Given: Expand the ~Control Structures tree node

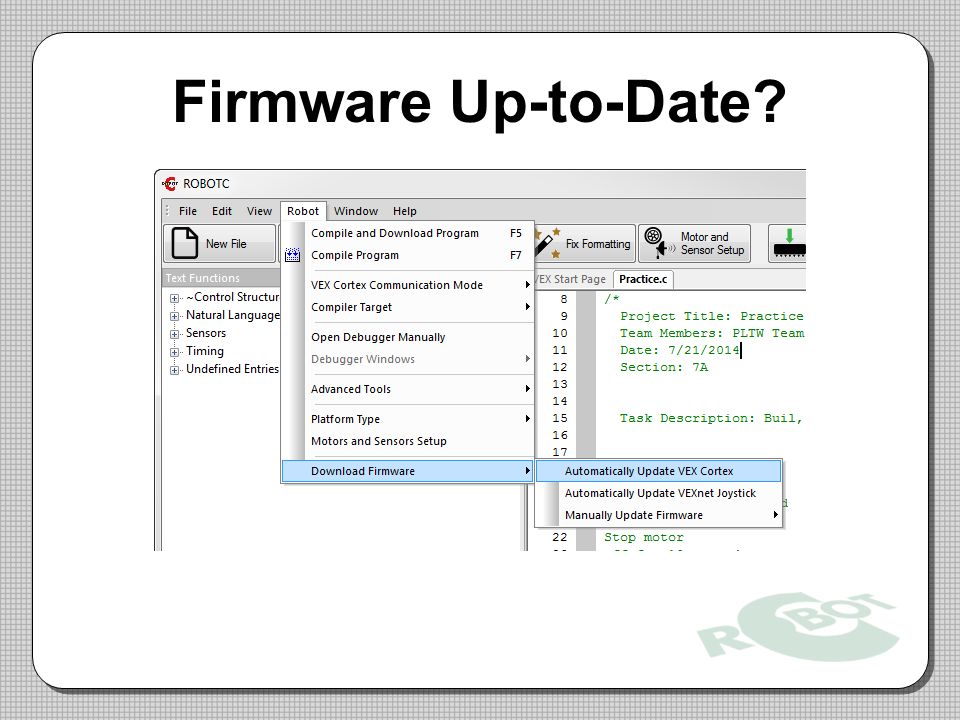Looking at the screenshot, I should [174, 298].
